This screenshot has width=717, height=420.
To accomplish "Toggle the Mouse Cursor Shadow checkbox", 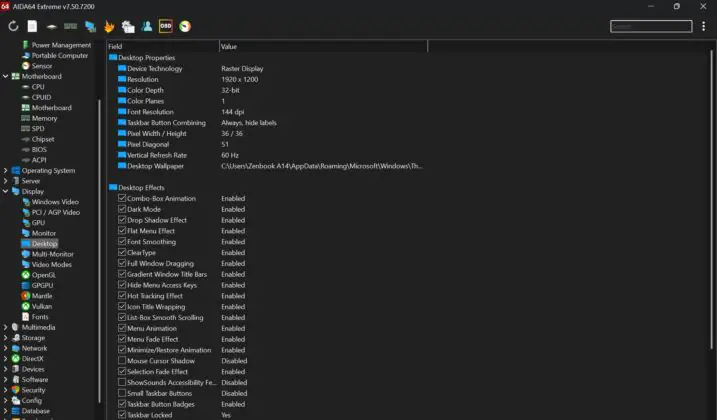I will coord(122,361).
